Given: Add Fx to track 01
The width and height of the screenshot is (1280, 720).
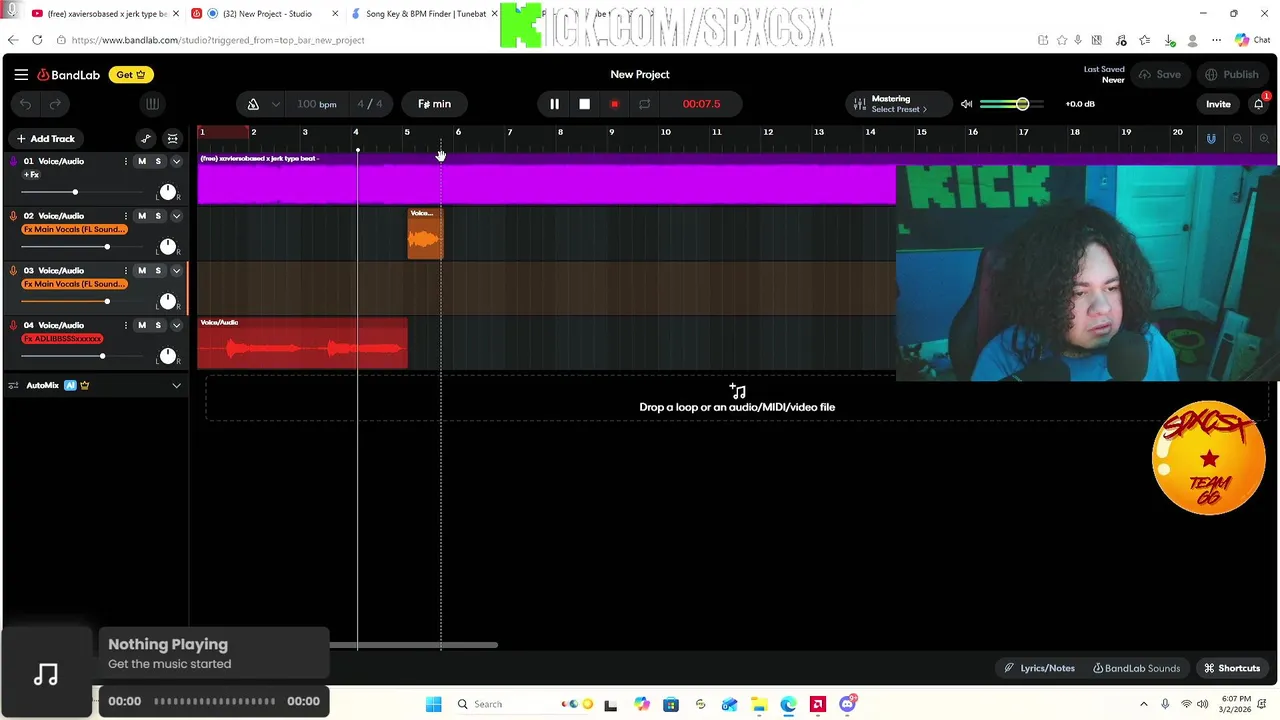Looking at the screenshot, I should click(32, 175).
